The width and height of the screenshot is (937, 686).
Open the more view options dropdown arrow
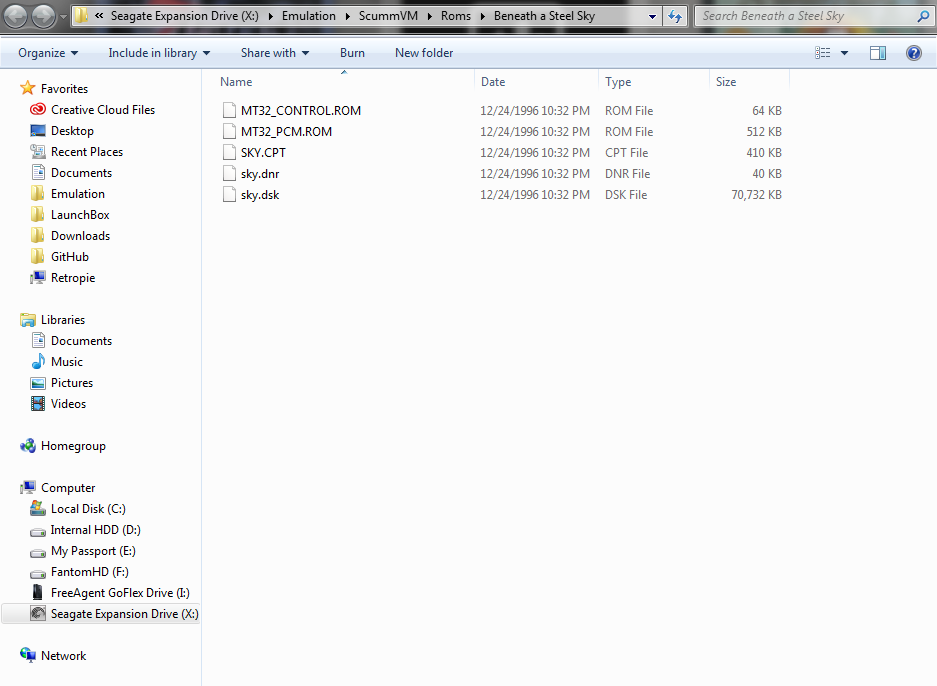pos(844,53)
